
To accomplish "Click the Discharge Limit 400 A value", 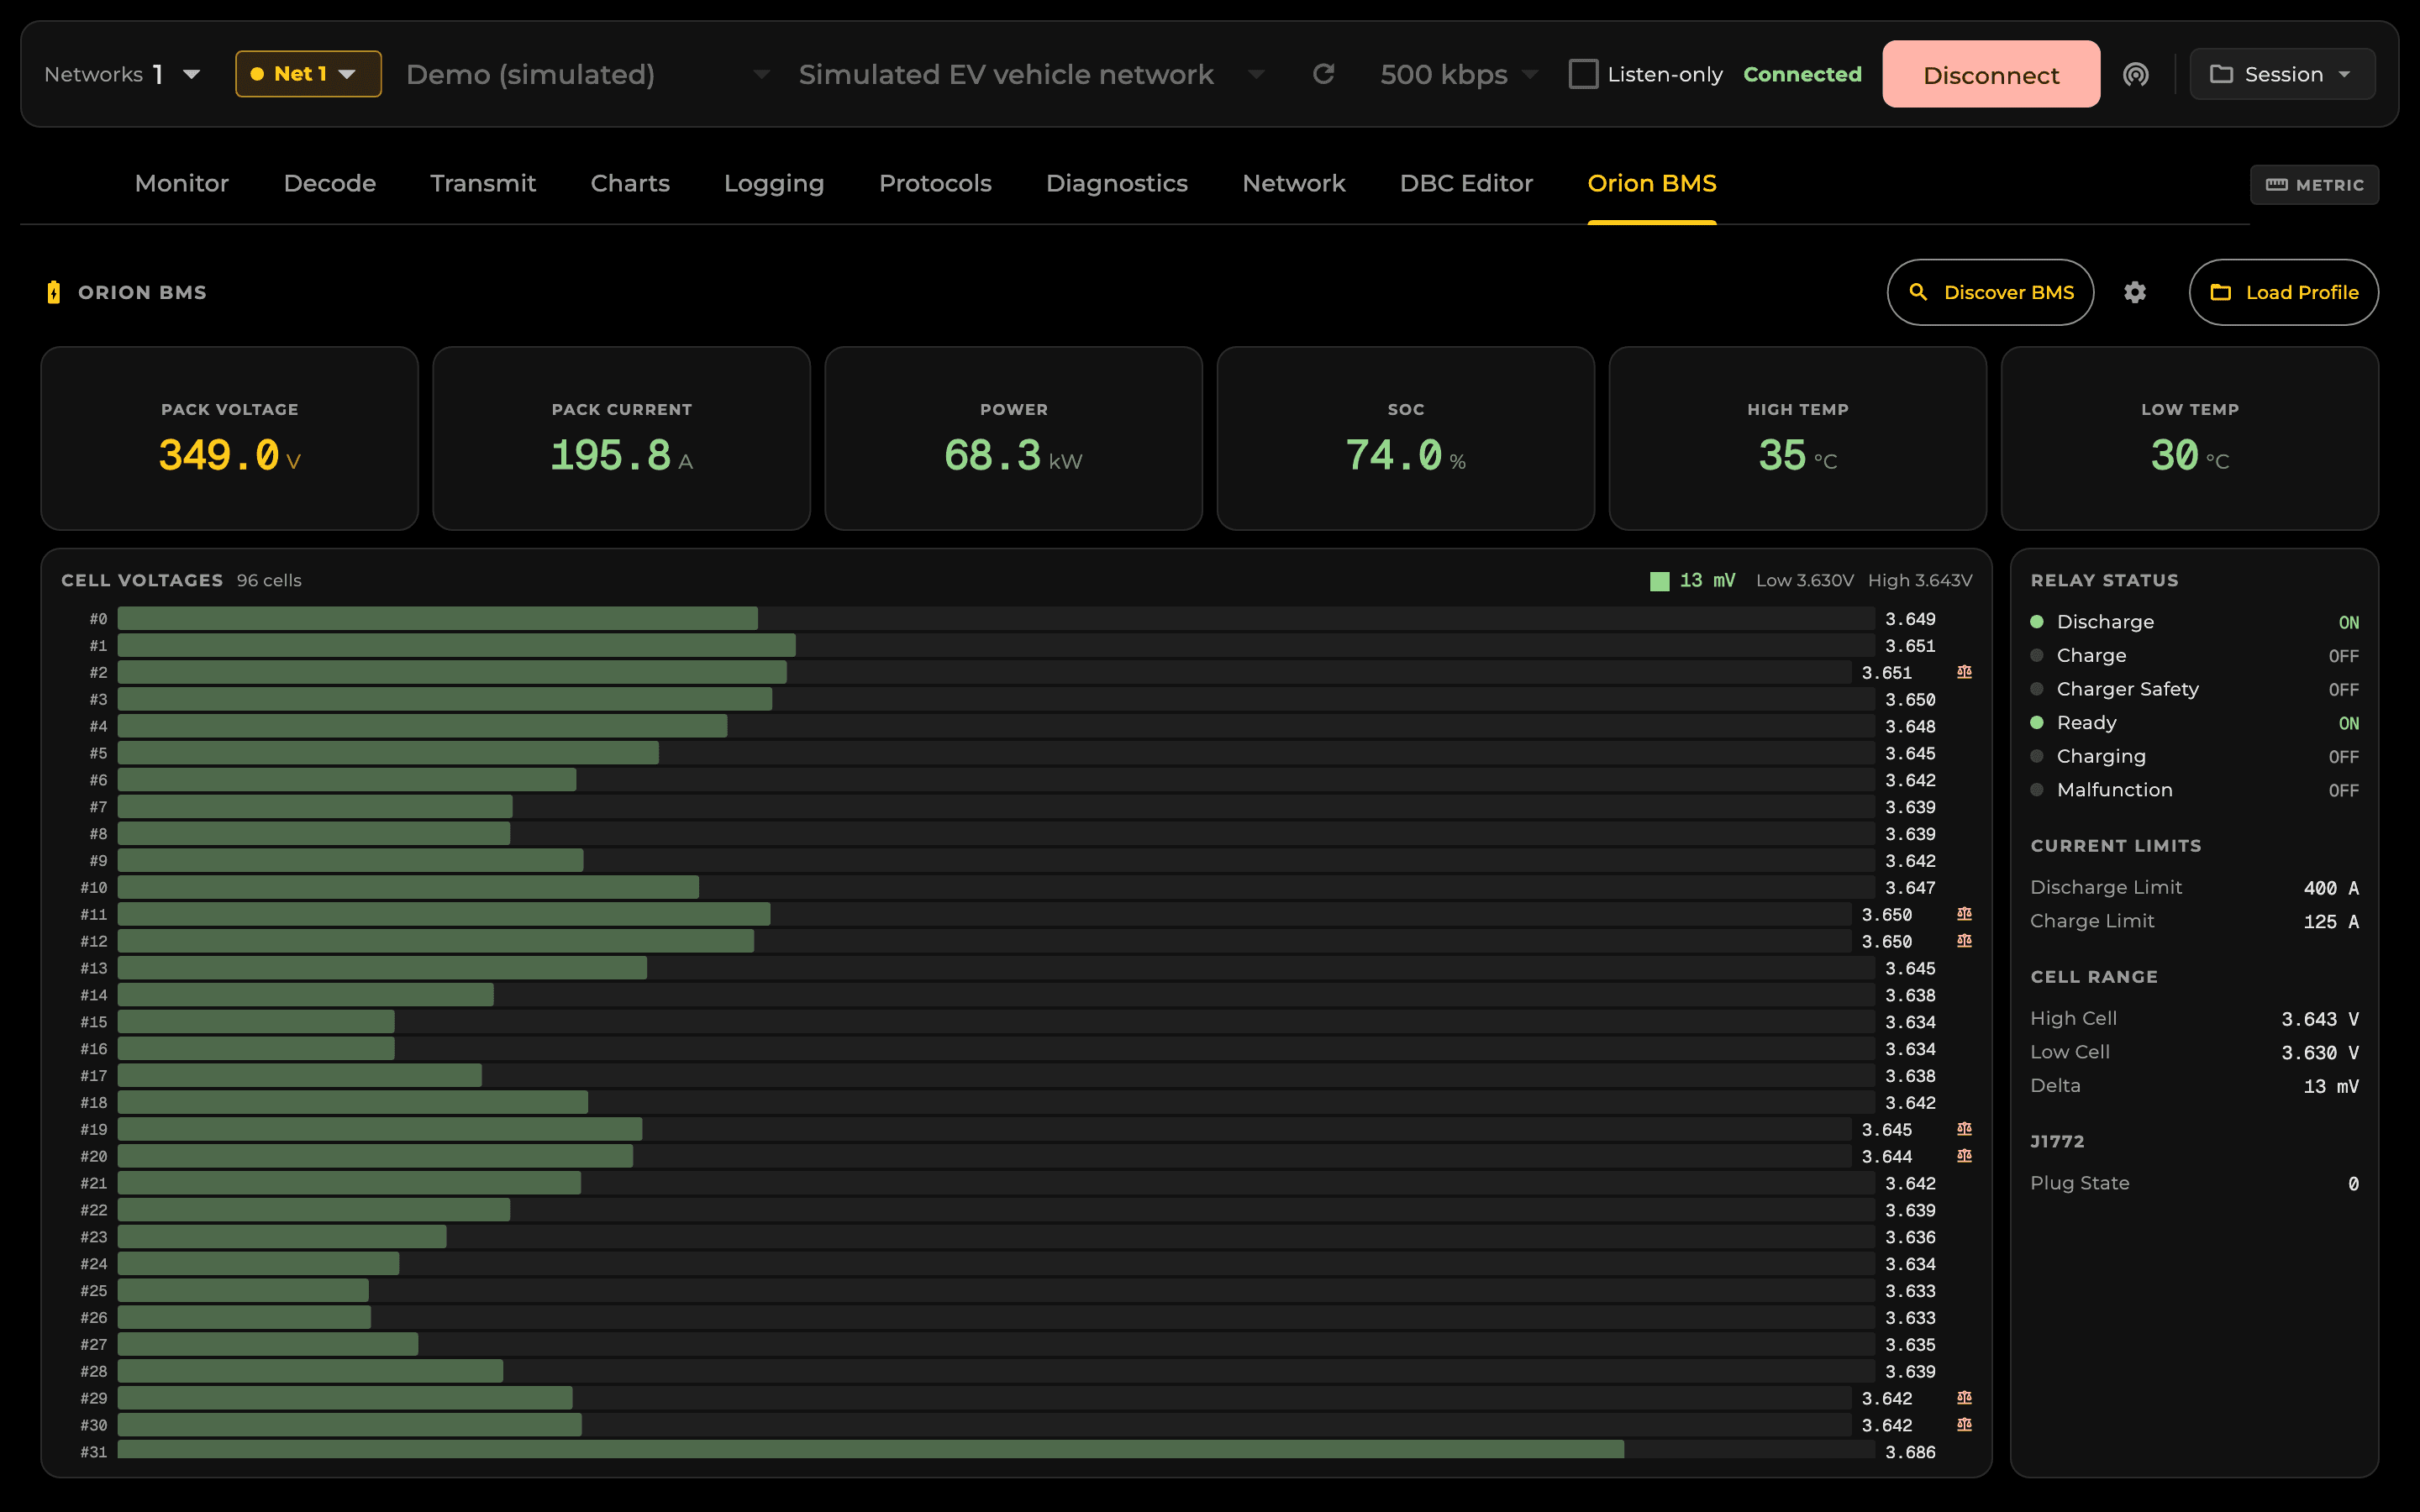I will (x=2331, y=888).
